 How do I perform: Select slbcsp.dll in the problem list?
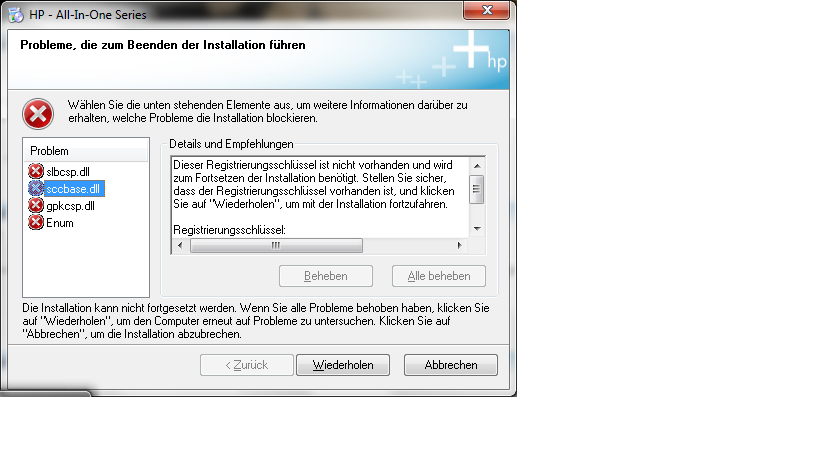click(x=68, y=171)
